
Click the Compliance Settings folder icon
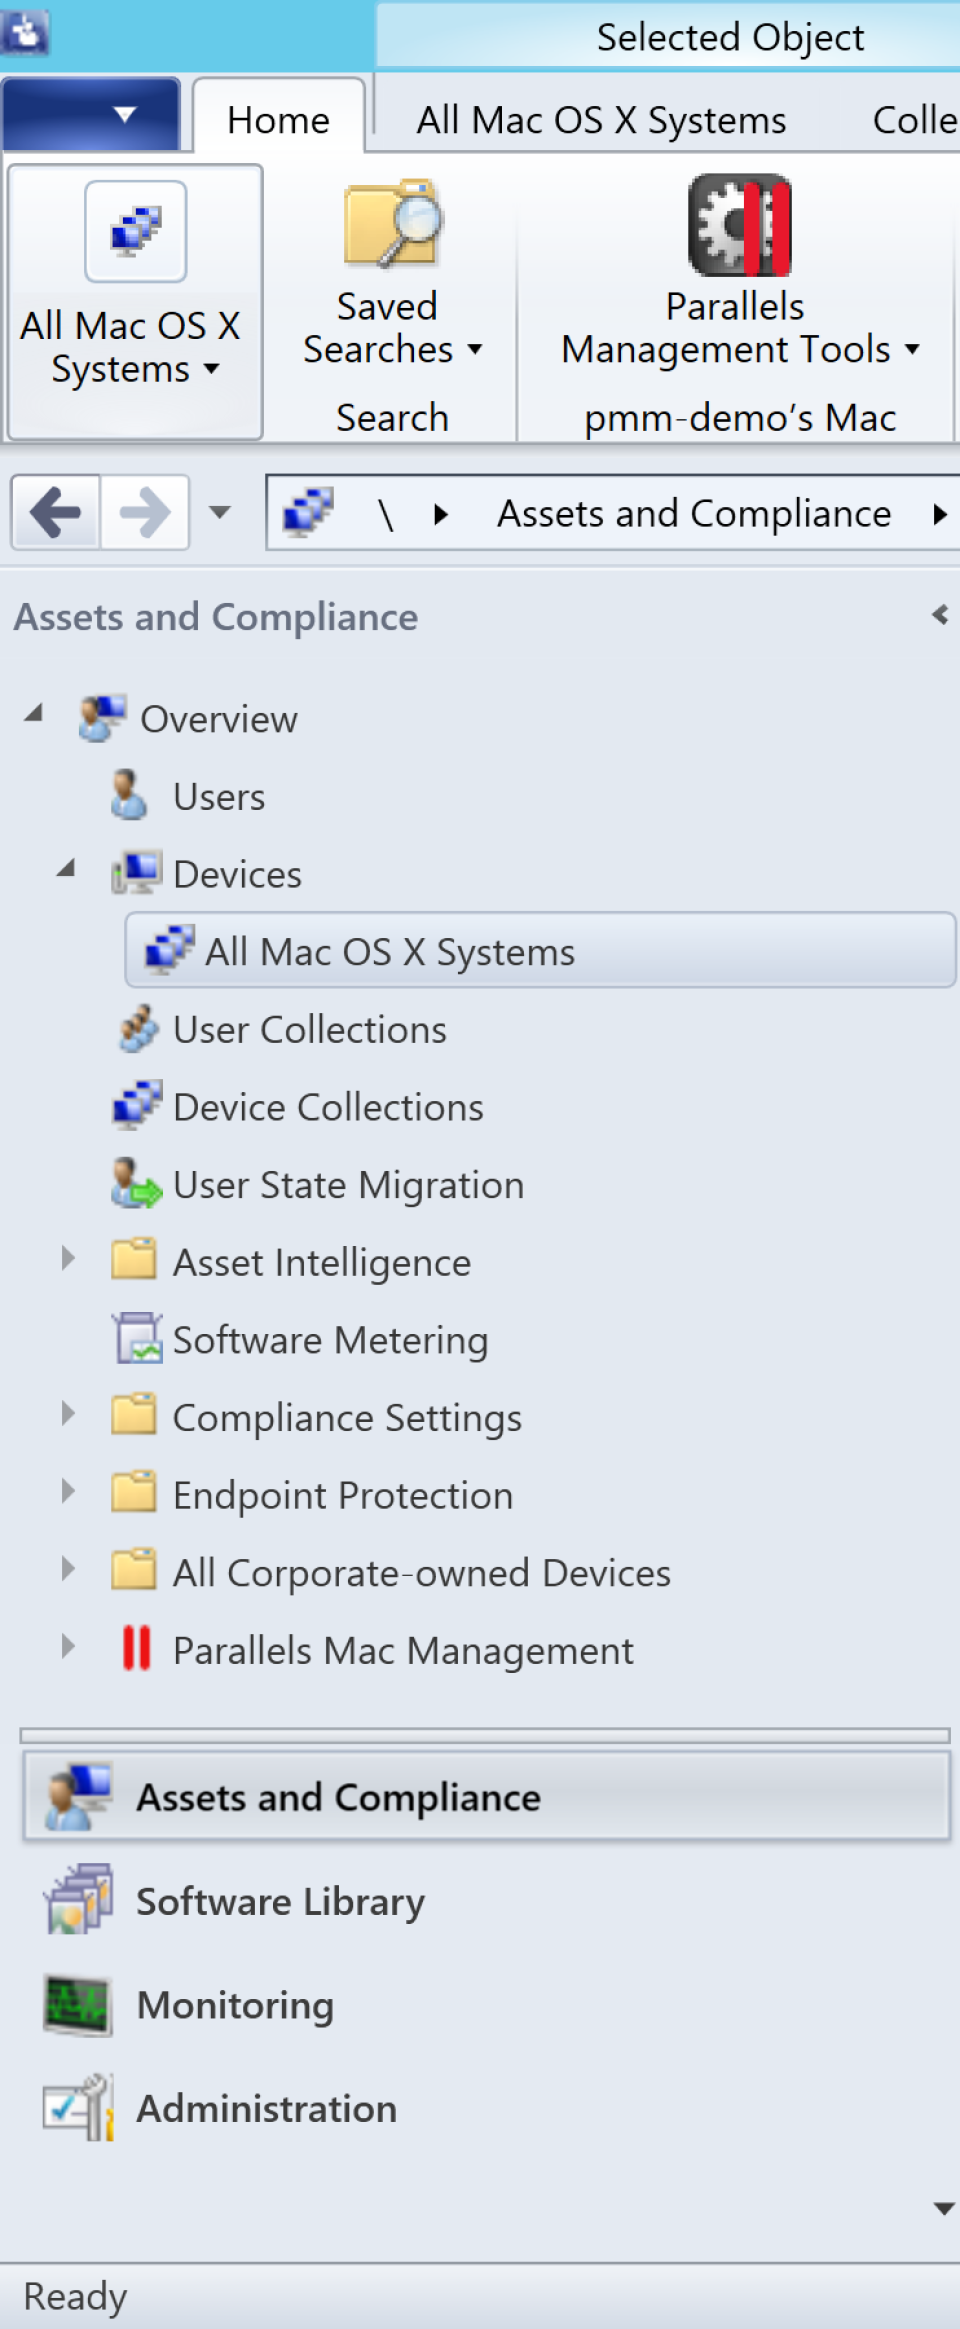coord(134,1414)
